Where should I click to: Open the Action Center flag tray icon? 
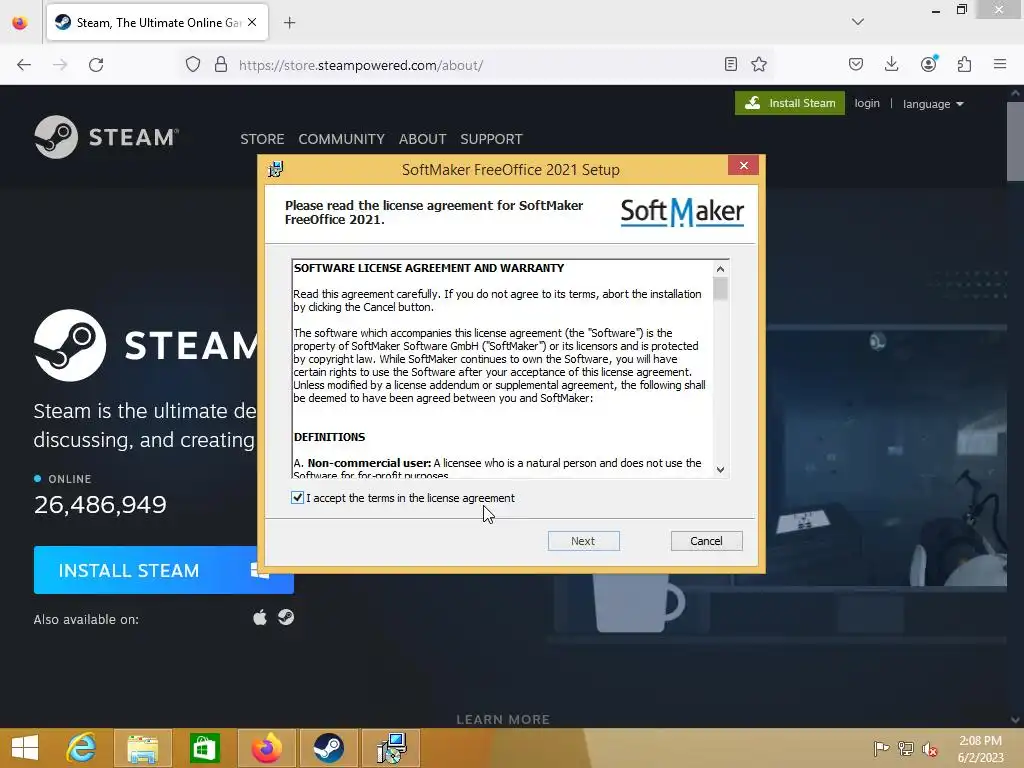click(881, 748)
